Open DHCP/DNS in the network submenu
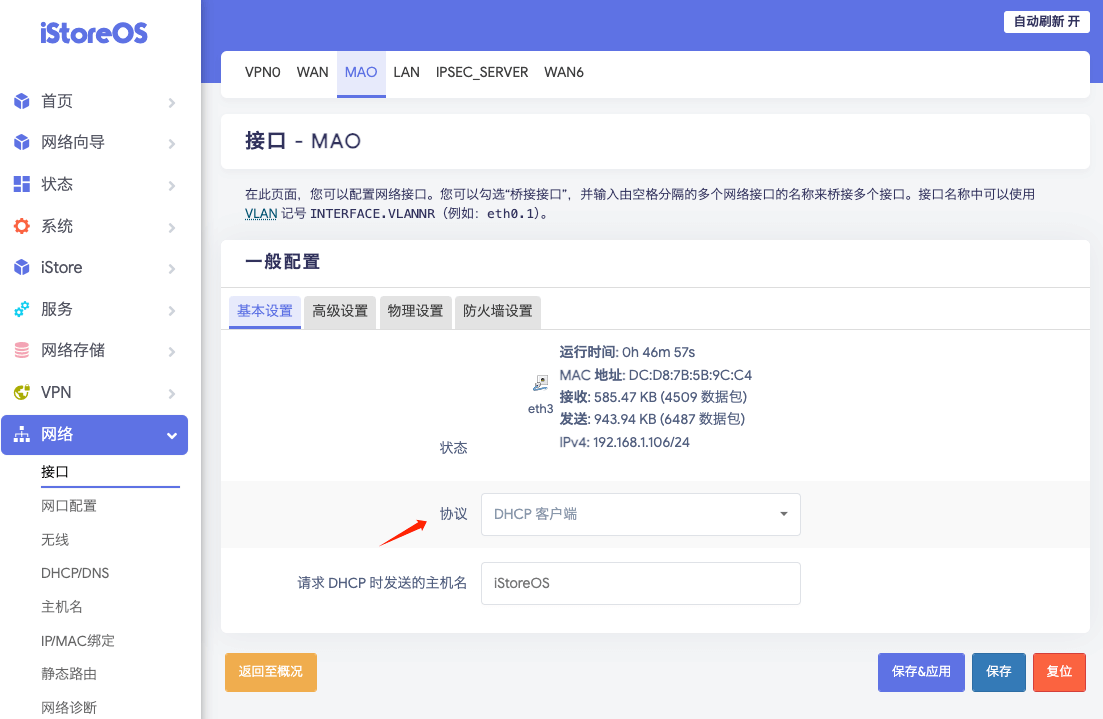This screenshot has height=719, width=1103. pos(75,573)
